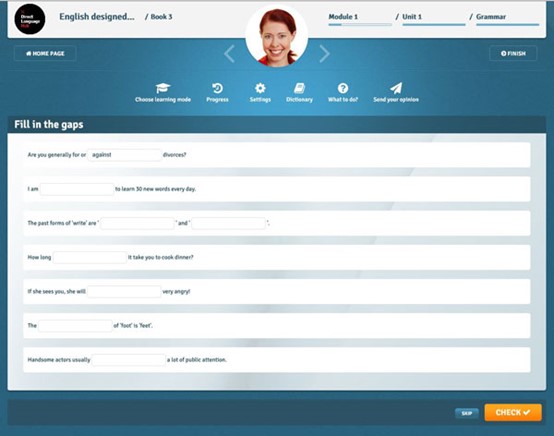Open the Progress clock icon

pyautogui.click(x=217, y=88)
